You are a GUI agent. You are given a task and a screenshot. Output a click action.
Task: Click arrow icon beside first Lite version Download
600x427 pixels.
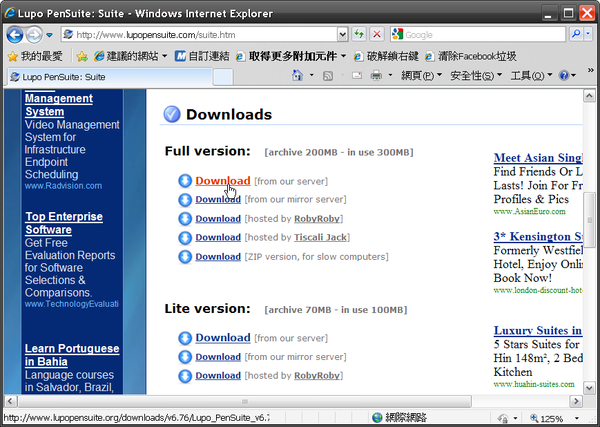(x=185, y=338)
